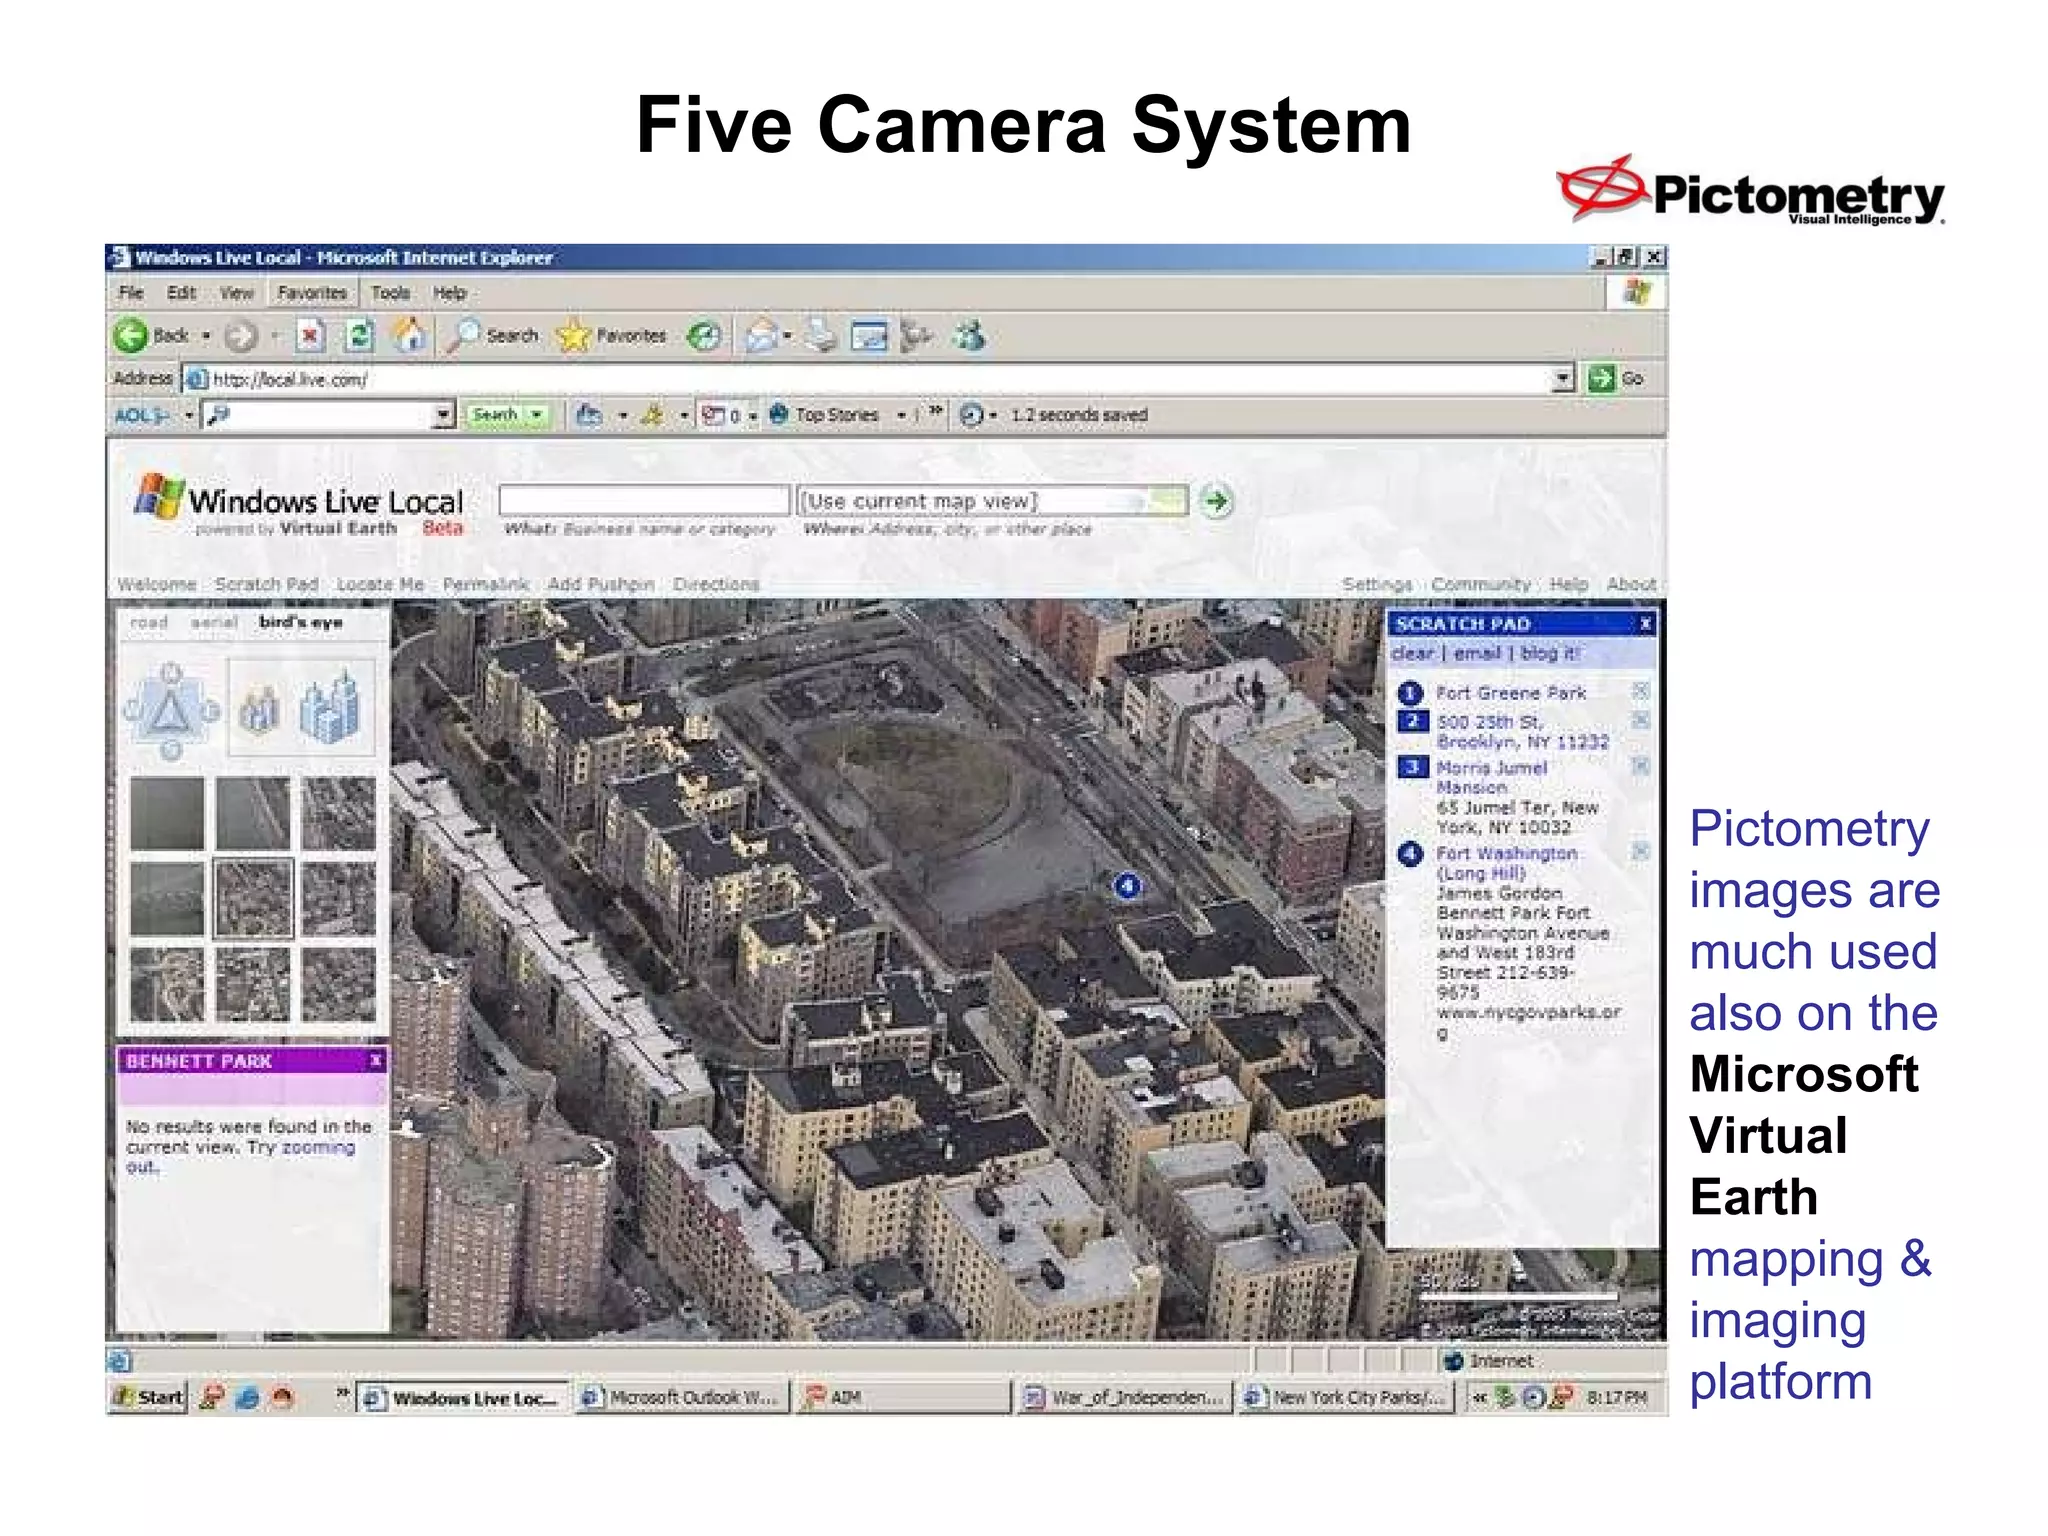Select the small buildings zoom level icon

[259, 710]
